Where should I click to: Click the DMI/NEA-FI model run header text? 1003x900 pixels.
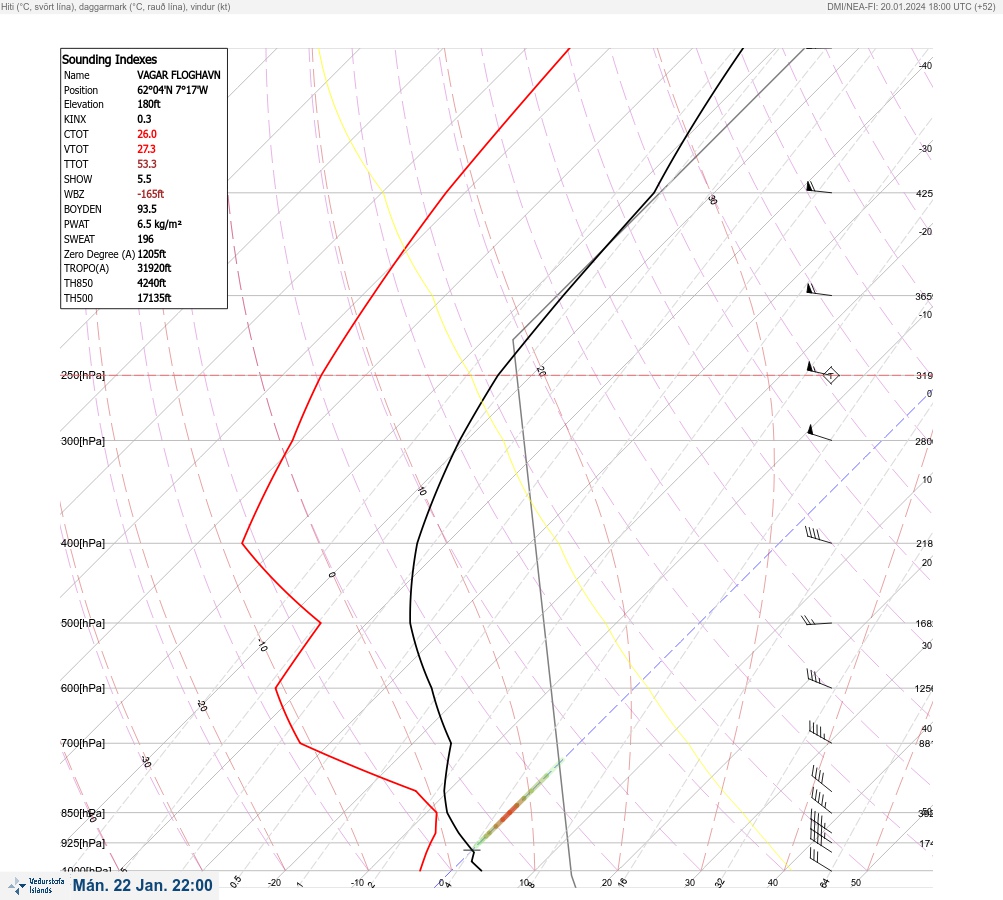911,7
